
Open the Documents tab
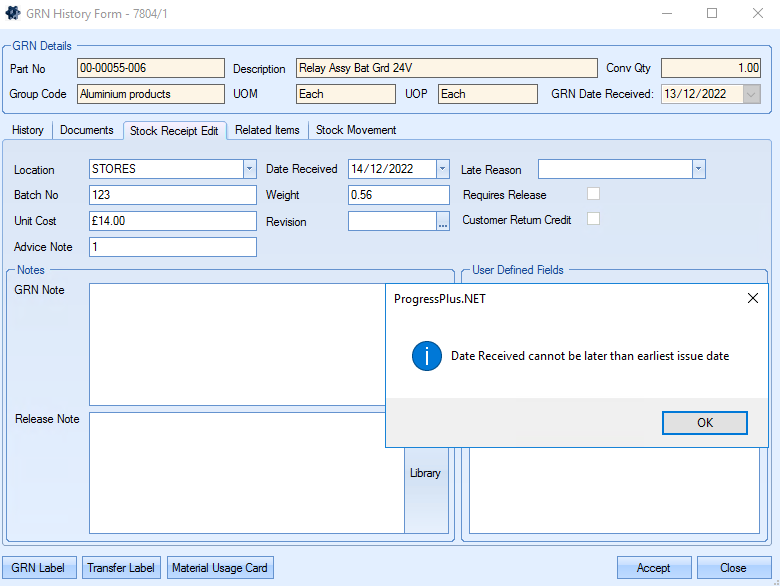point(87,130)
